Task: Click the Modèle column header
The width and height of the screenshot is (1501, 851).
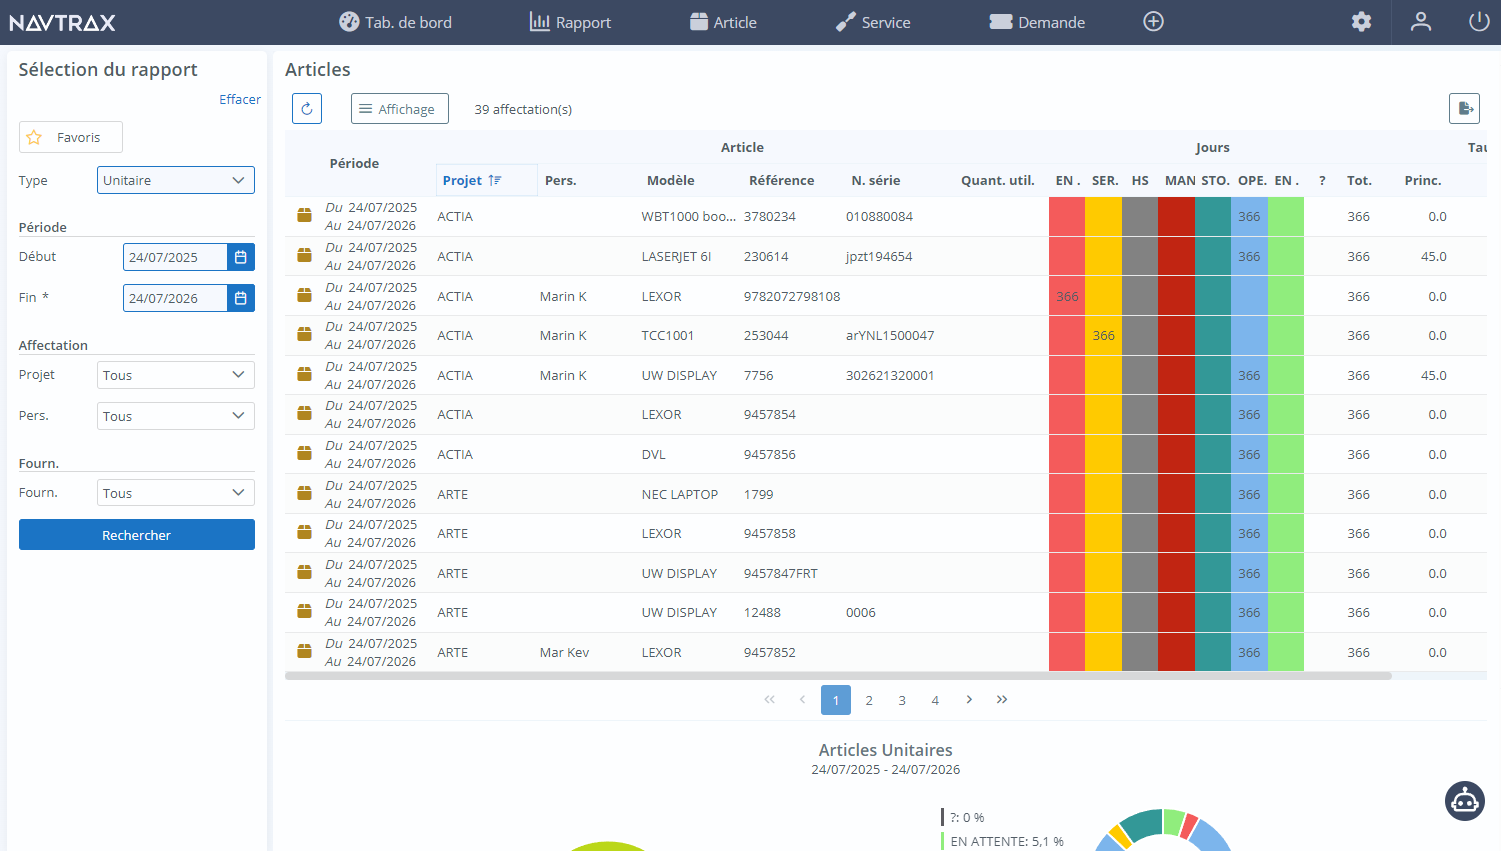Action: click(671, 180)
